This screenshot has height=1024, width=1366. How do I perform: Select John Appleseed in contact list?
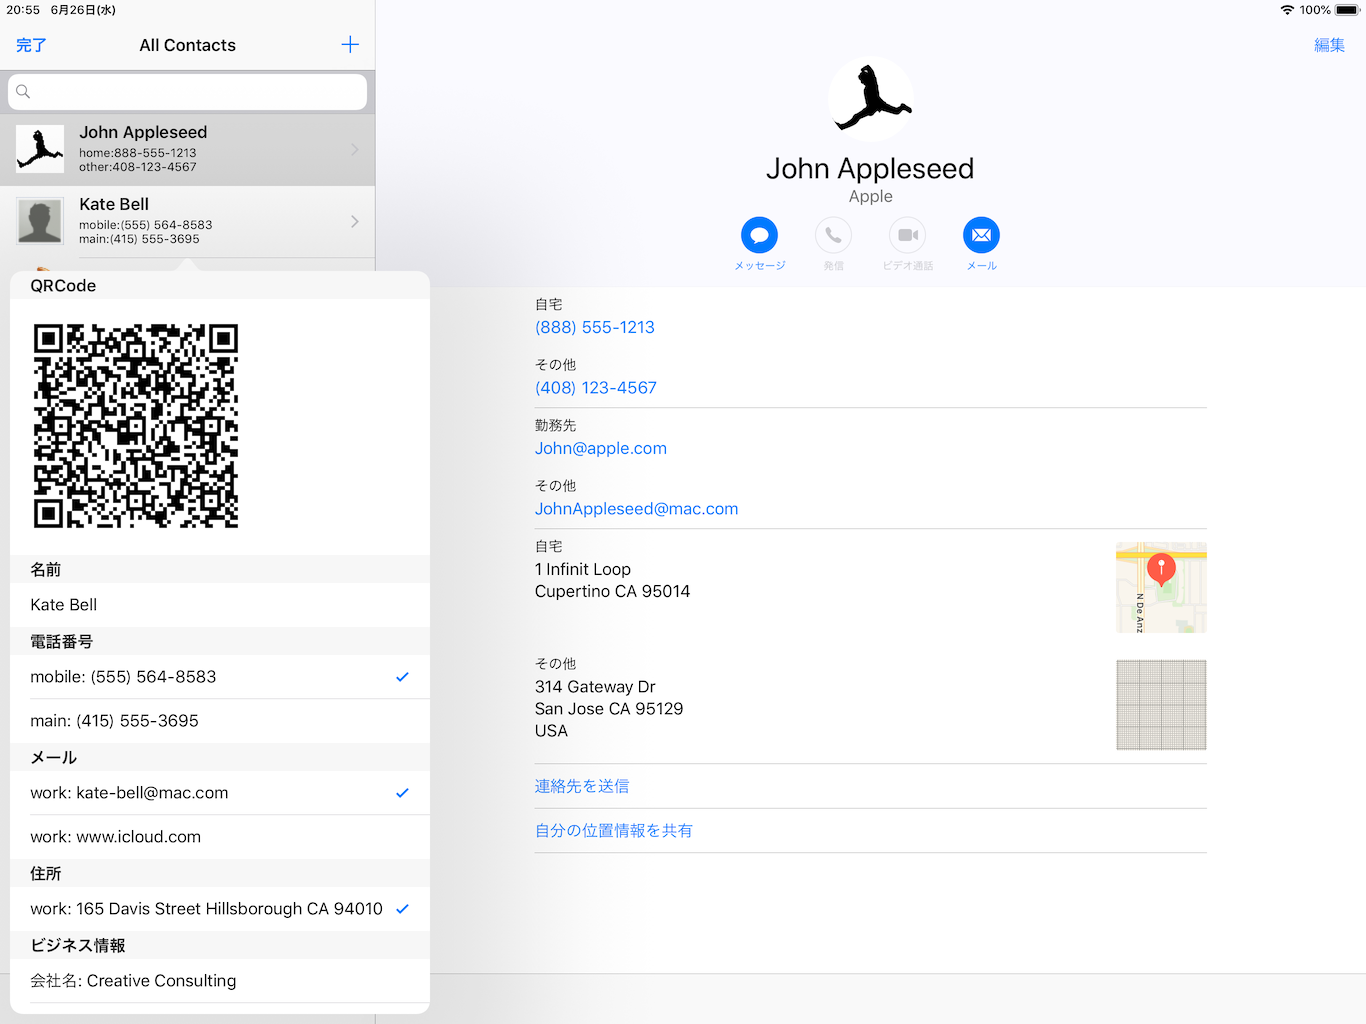point(187,149)
